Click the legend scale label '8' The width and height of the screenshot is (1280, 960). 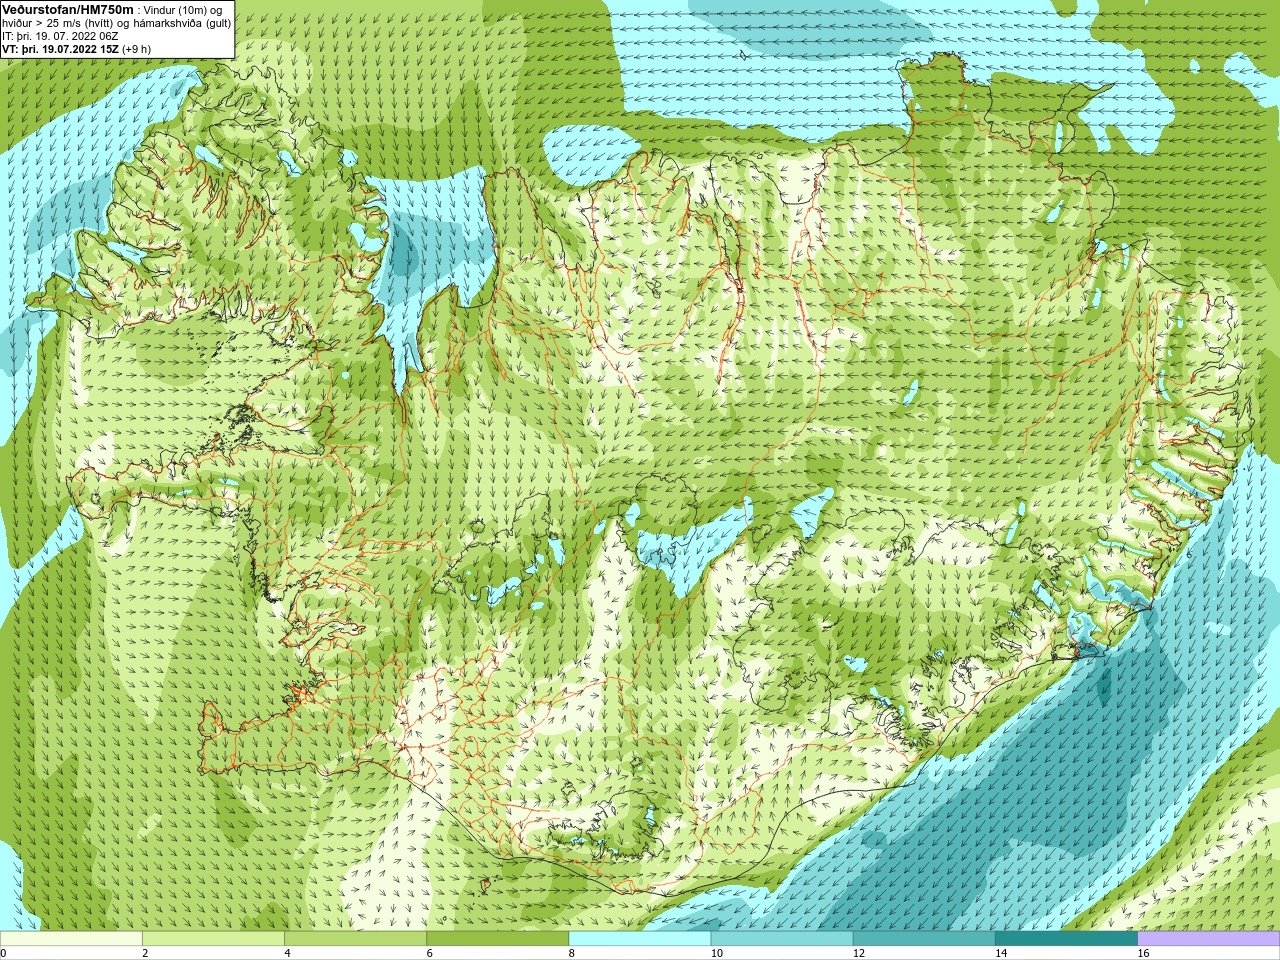pyautogui.click(x=571, y=953)
